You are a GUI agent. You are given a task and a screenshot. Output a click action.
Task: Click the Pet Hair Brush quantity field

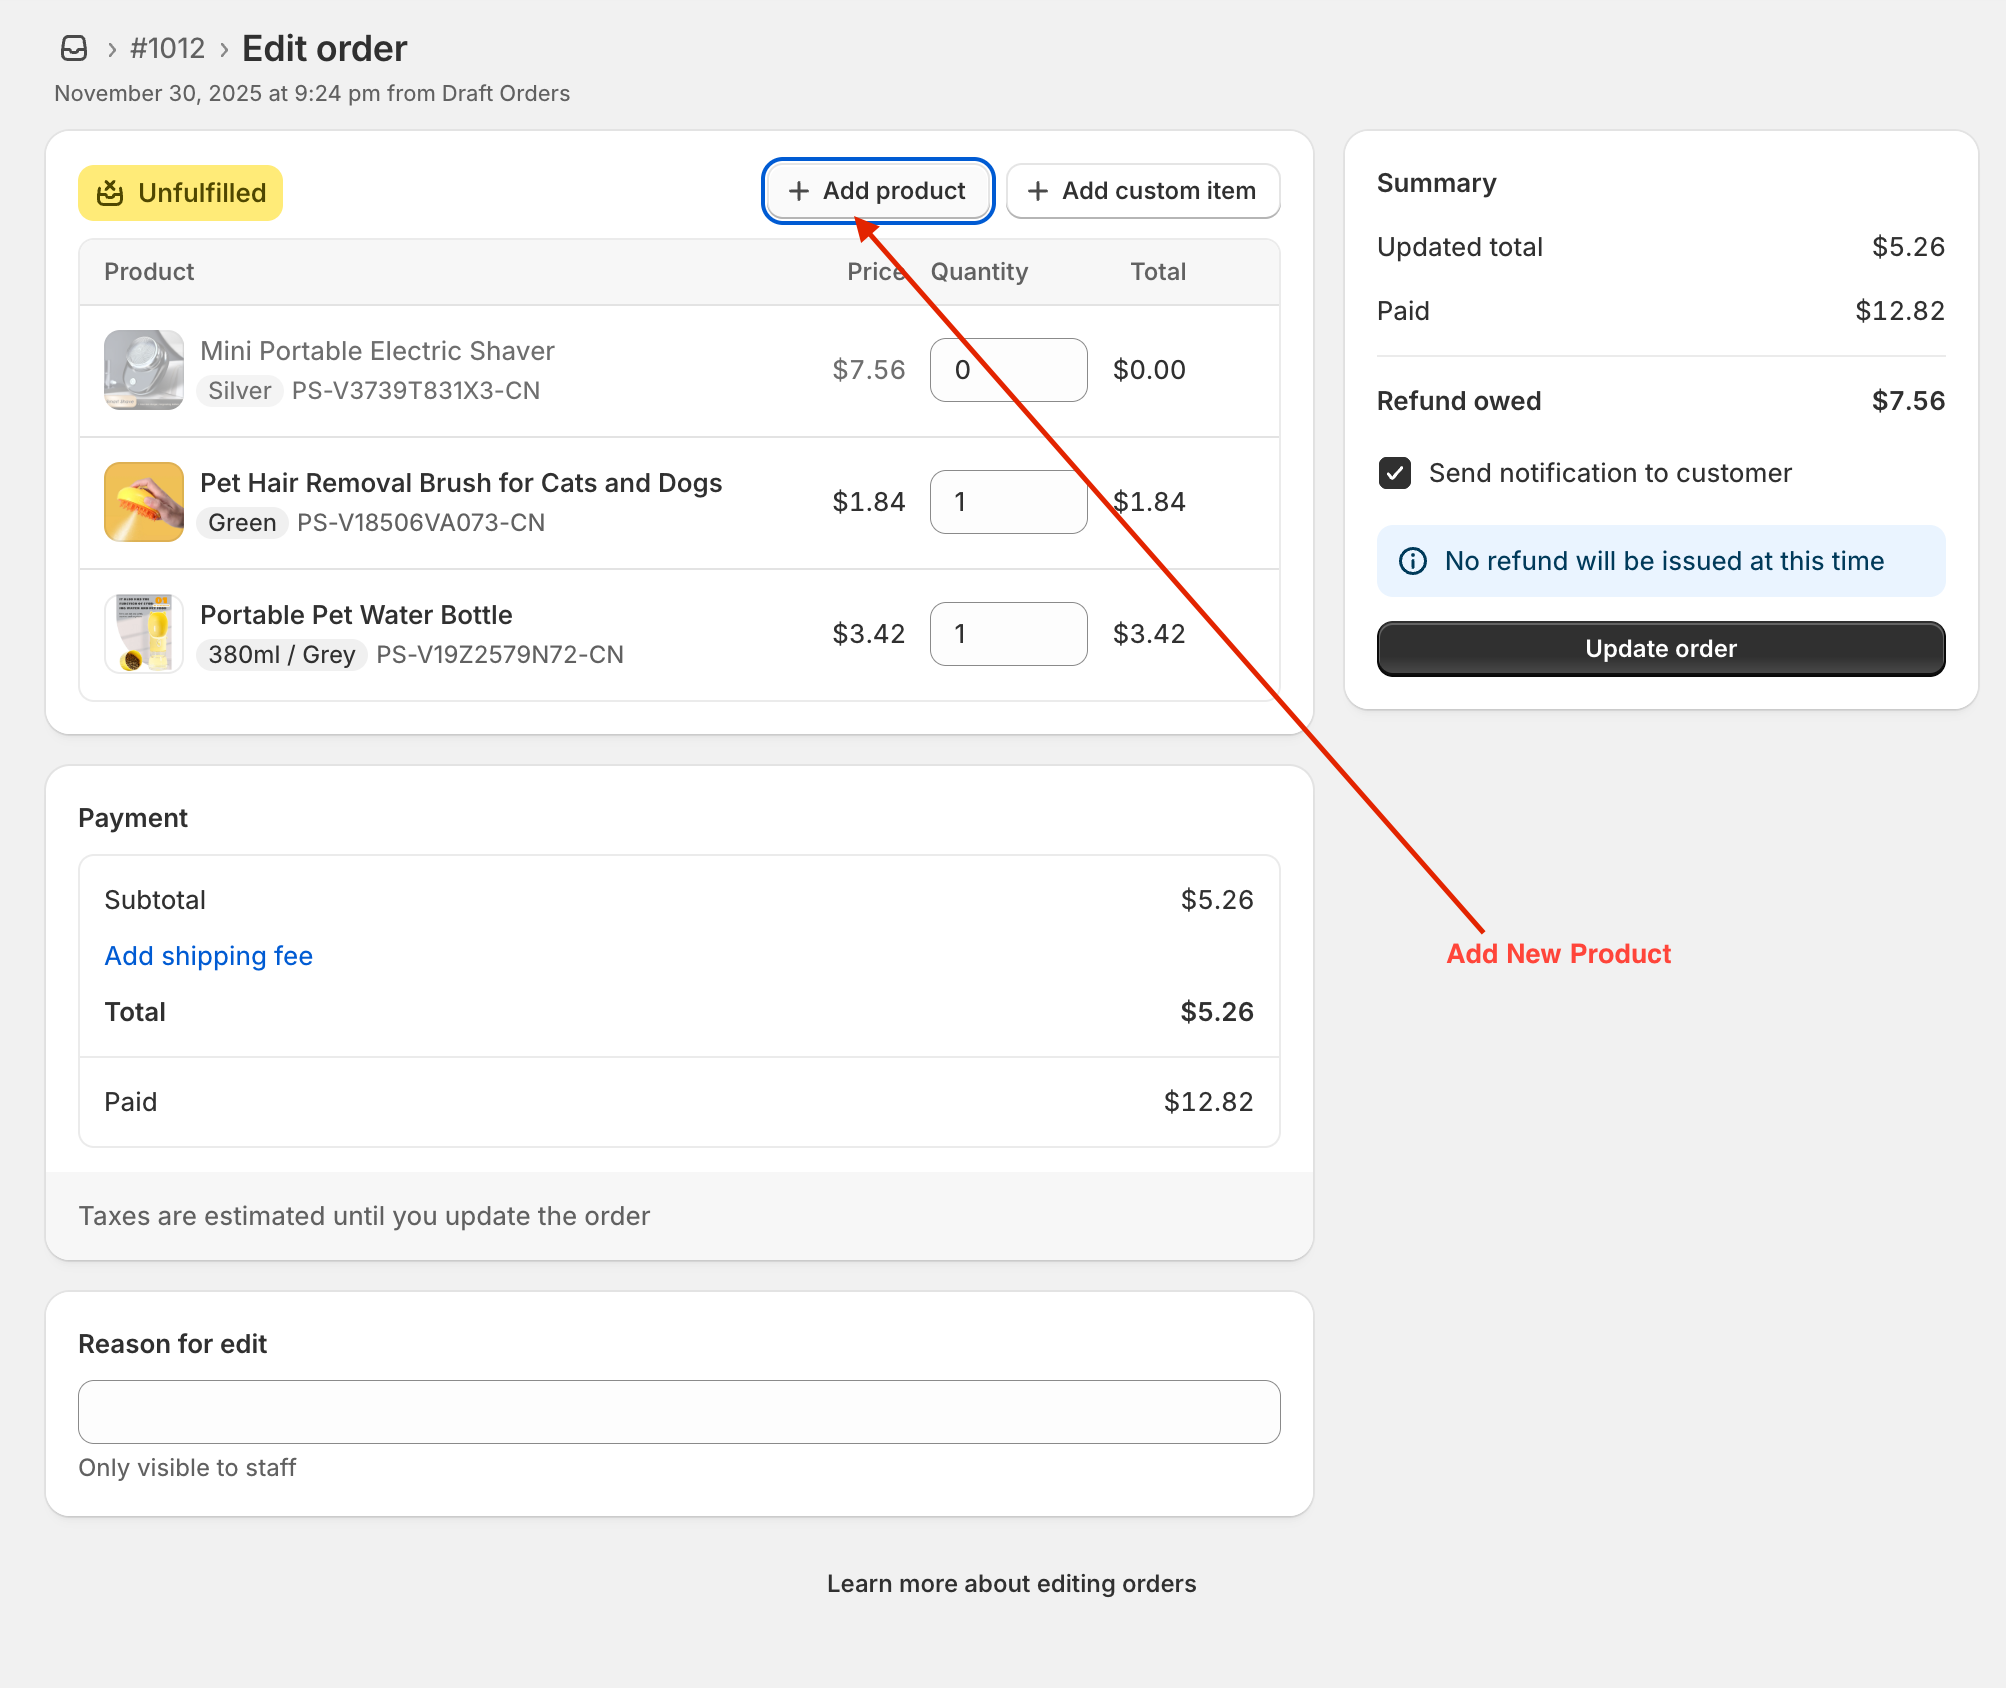coord(1008,502)
